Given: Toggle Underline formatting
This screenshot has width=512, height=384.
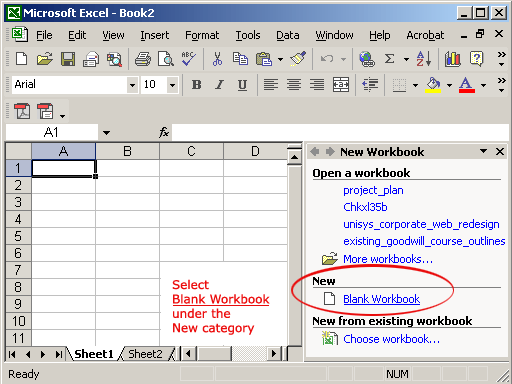Looking at the screenshot, I should [x=242, y=85].
